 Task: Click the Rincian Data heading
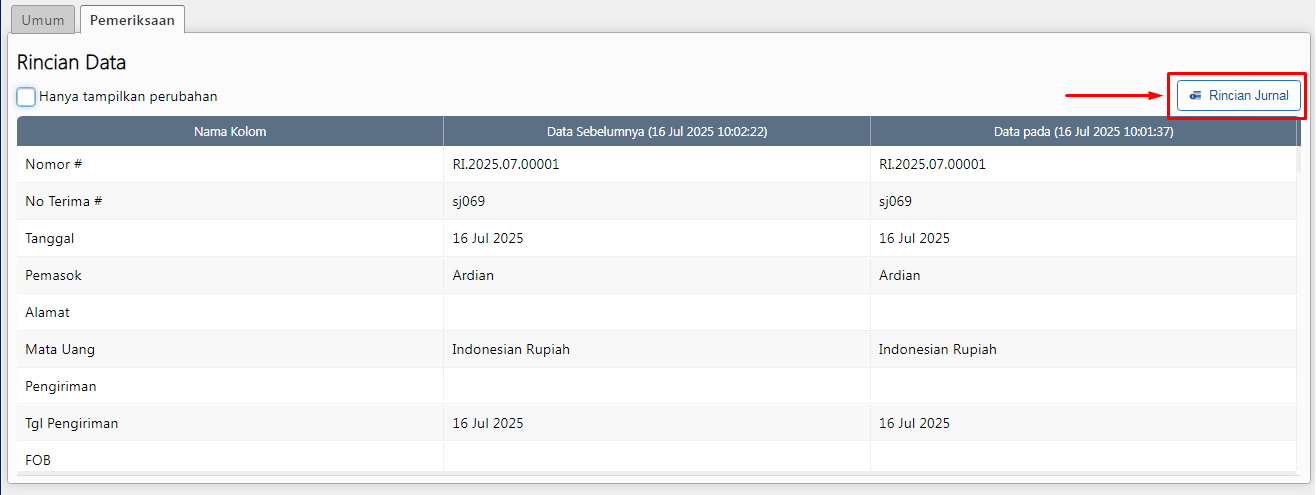tap(71, 62)
